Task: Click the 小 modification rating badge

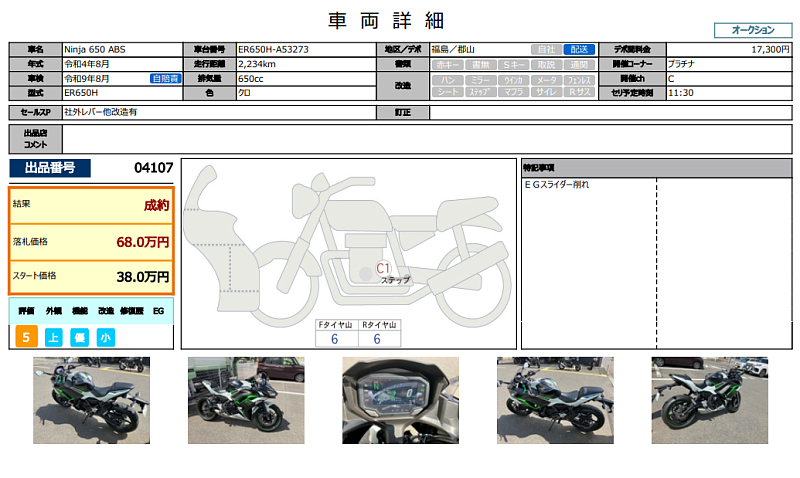Action: point(106,337)
